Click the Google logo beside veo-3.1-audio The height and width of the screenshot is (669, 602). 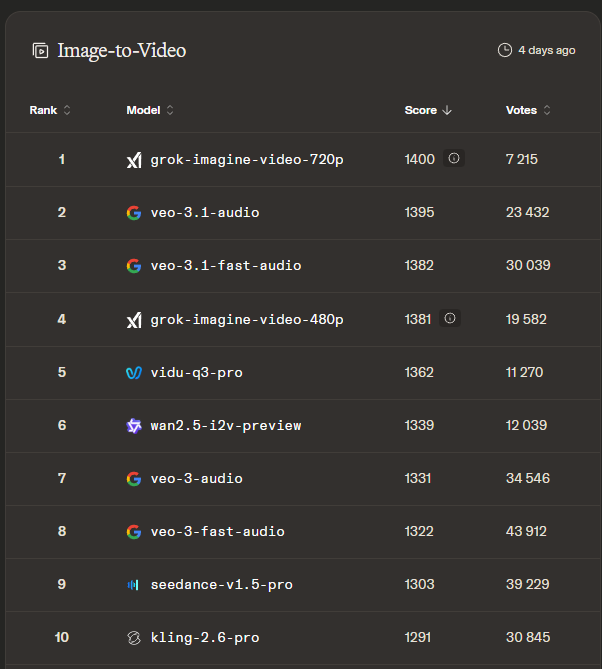[x=134, y=212]
